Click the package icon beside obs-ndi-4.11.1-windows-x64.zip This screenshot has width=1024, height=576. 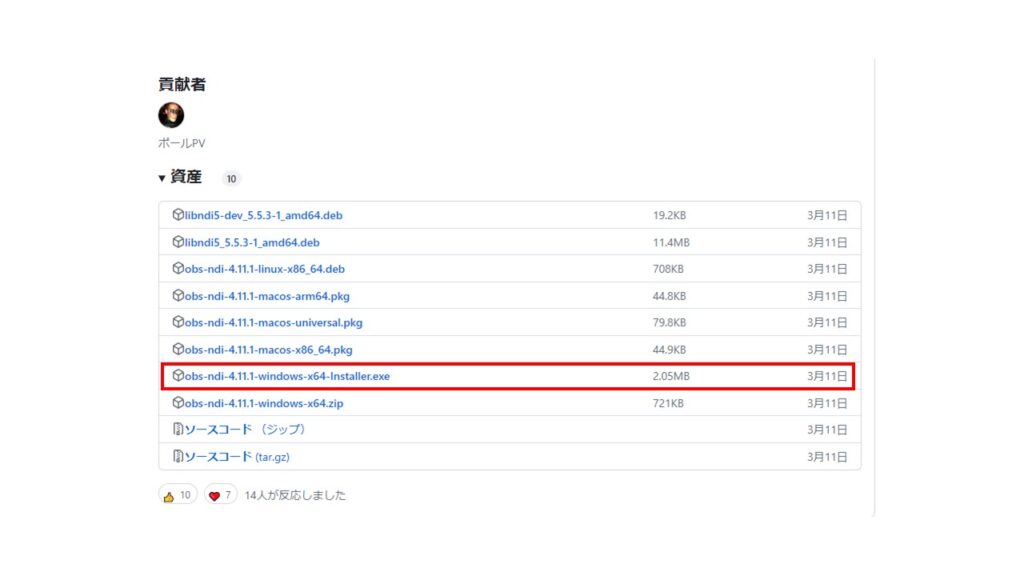(178, 402)
